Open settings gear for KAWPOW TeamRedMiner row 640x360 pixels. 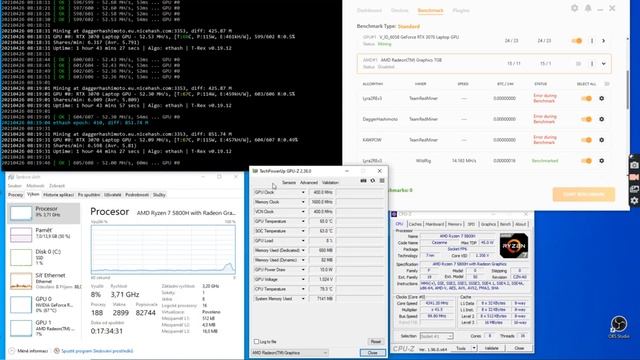point(602,140)
